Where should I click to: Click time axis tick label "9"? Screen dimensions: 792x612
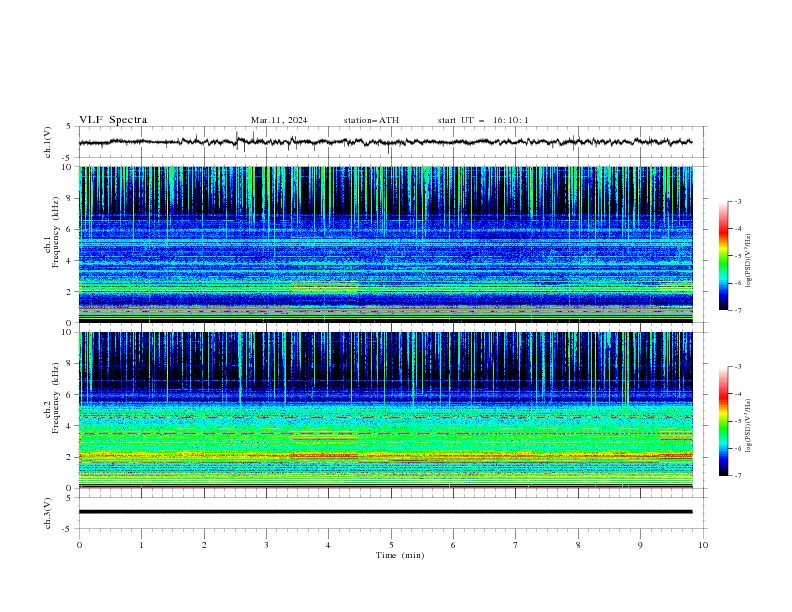[640, 545]
